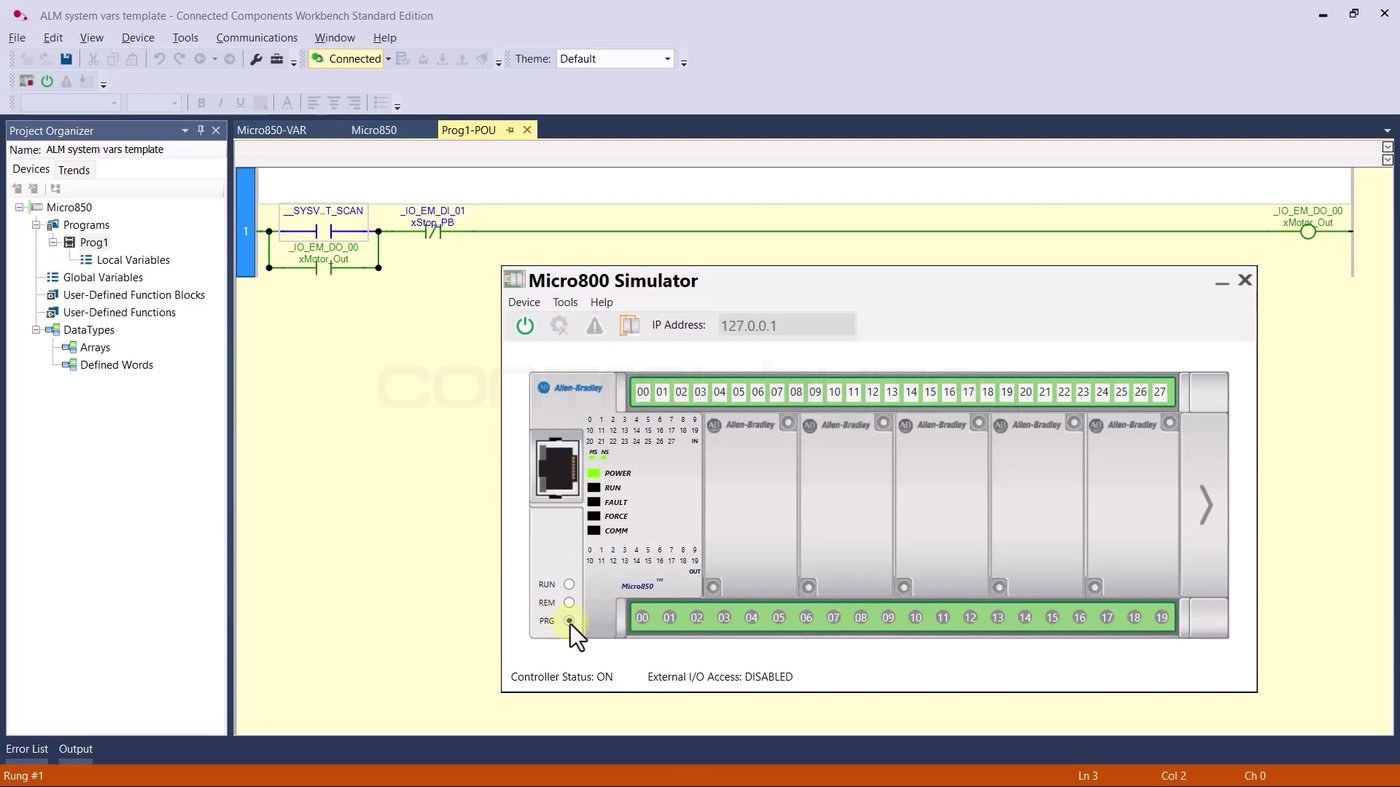The image size is (1400, 787).
Task: Collapse the Prog1 tree node
Action: [53, 243]
